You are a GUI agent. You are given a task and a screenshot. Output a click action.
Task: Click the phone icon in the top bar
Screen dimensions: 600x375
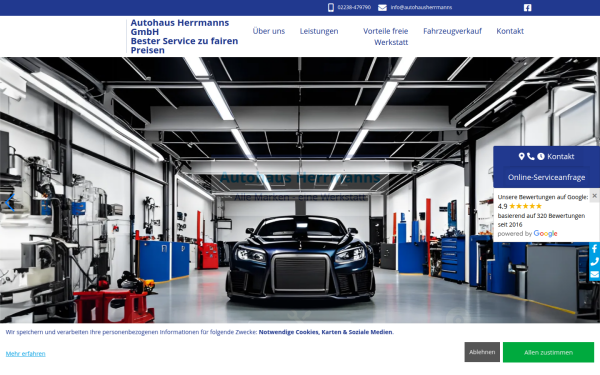[331, 8]
